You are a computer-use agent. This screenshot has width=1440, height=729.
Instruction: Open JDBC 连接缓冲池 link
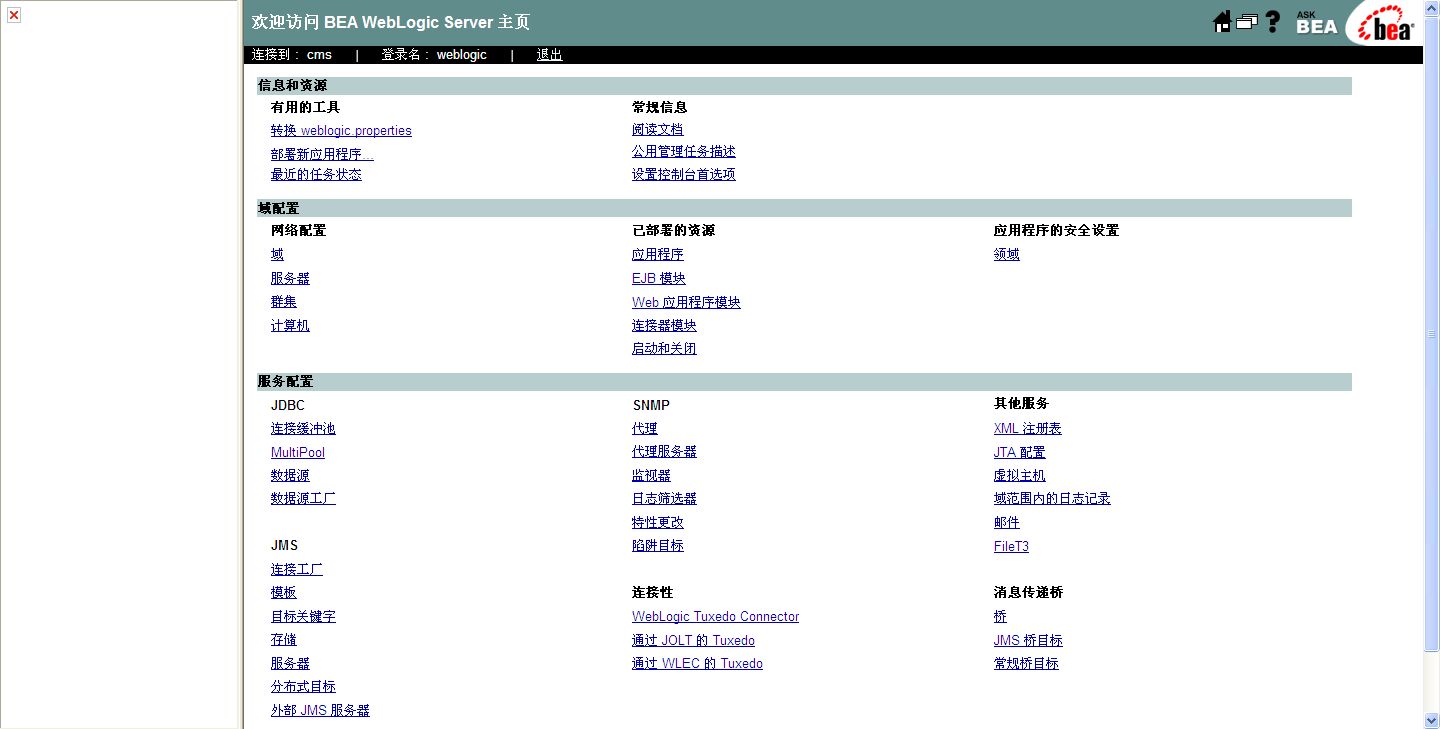[303, 429]
